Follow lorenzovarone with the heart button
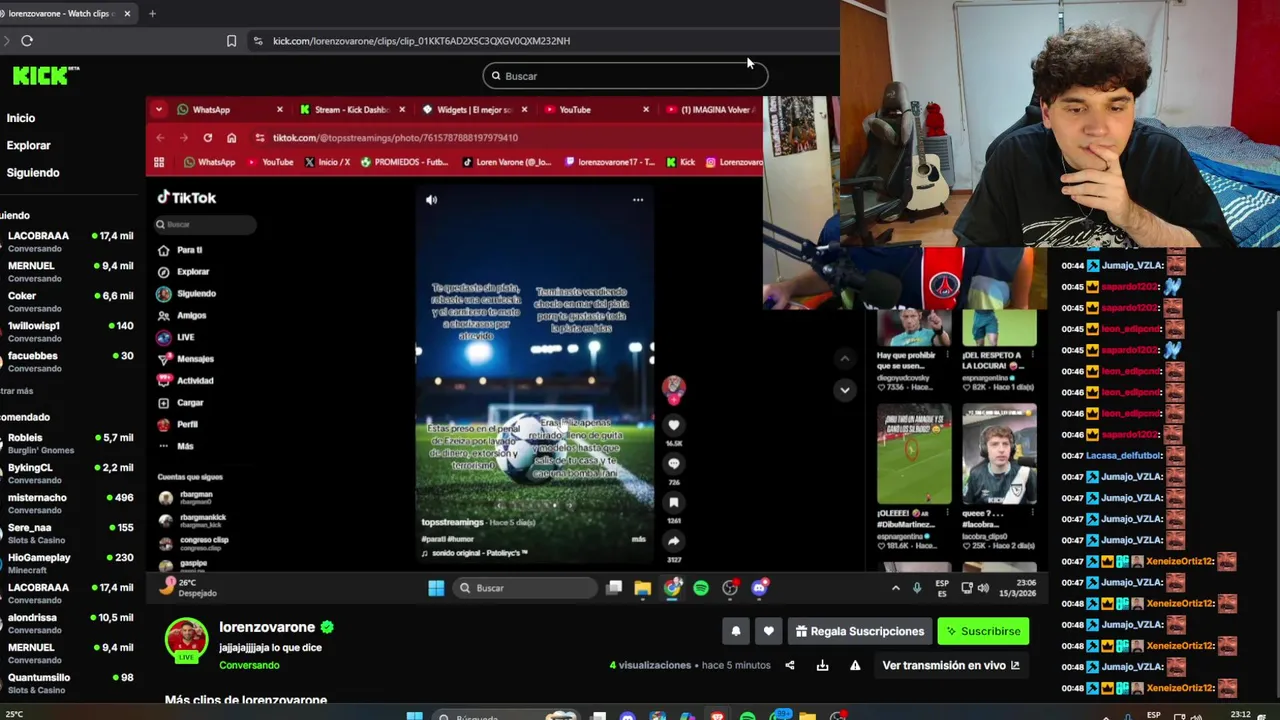The width and height of the screenshot is (1280, 720). (768, 631)
